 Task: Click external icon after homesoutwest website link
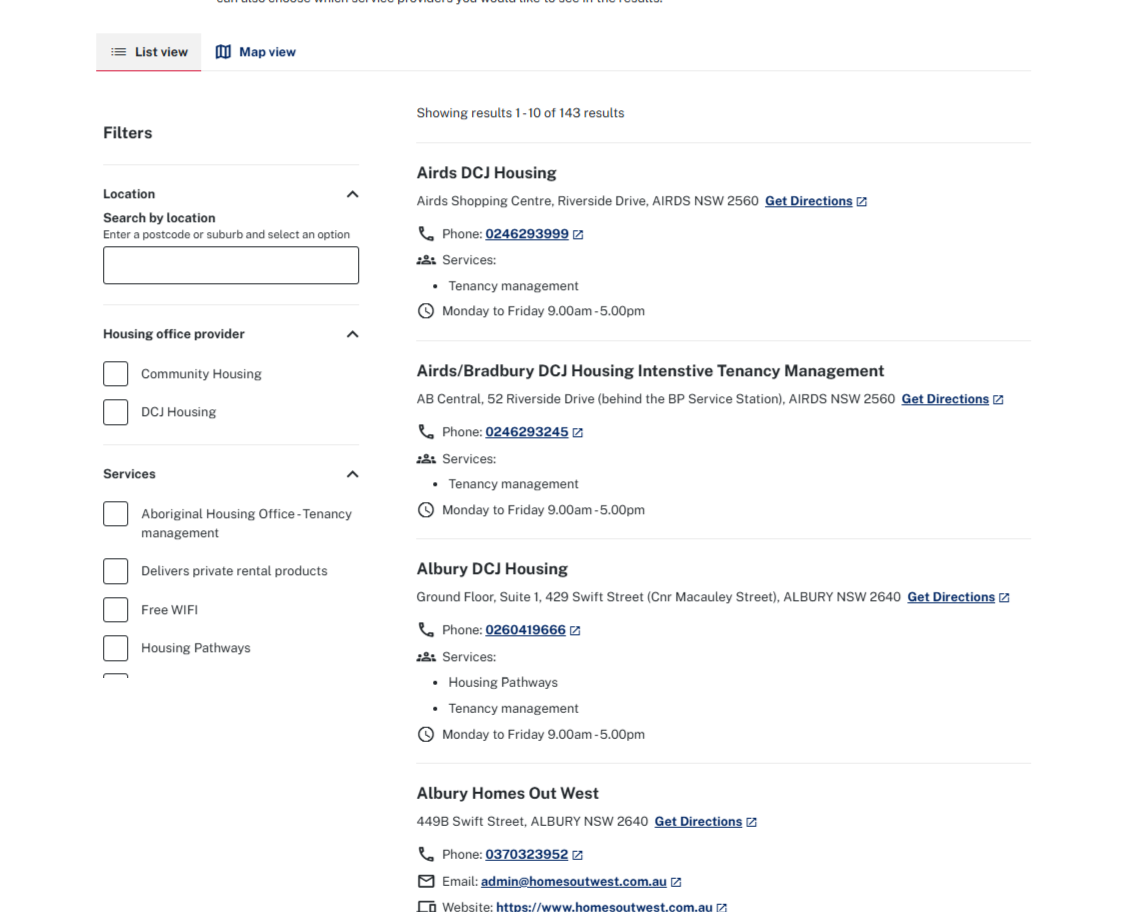coord(722,908)
